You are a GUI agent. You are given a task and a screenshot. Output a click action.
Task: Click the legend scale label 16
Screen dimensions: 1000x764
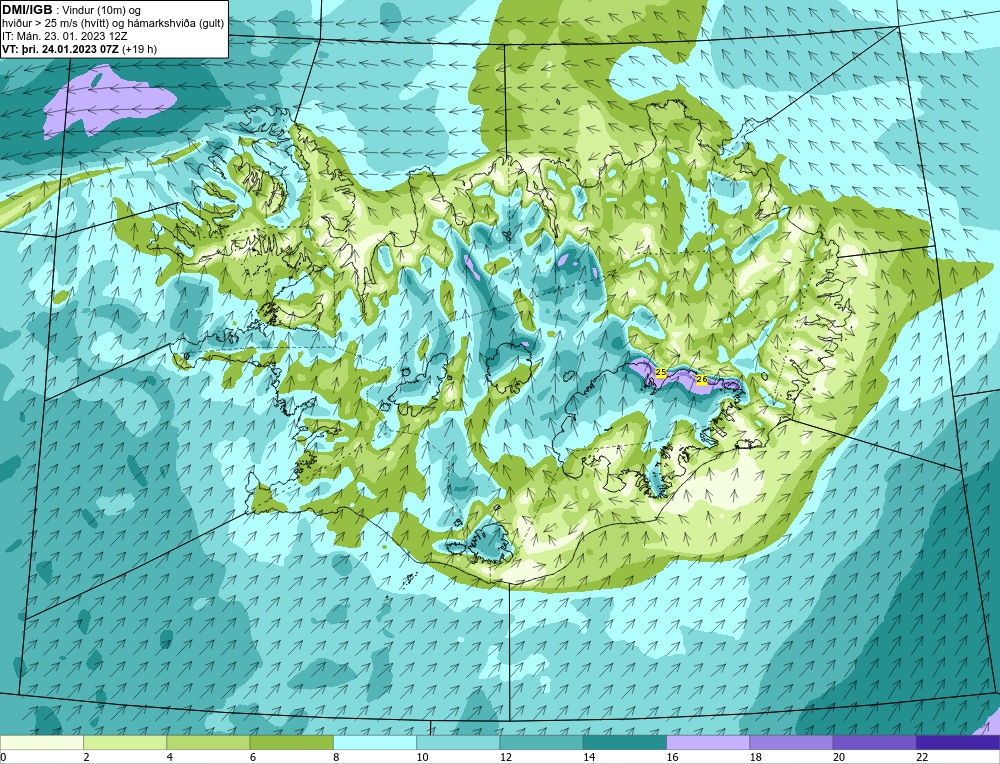tap(672, 757)
